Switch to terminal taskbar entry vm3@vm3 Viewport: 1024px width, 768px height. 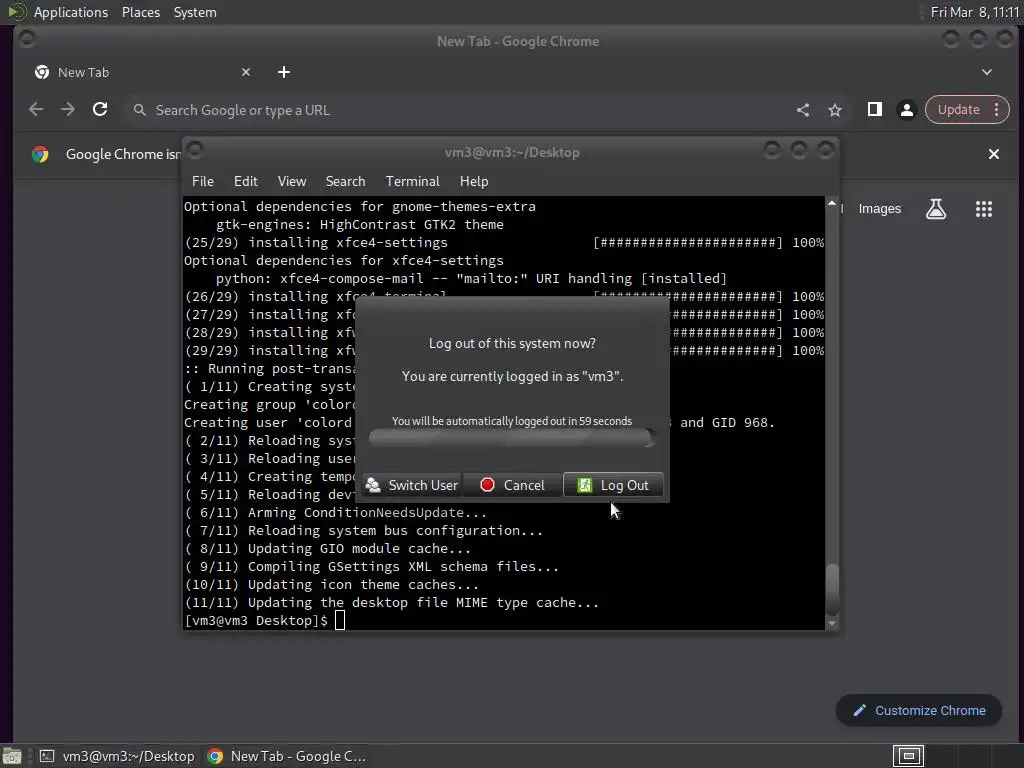pyautogui.click(x=118, y=756)
